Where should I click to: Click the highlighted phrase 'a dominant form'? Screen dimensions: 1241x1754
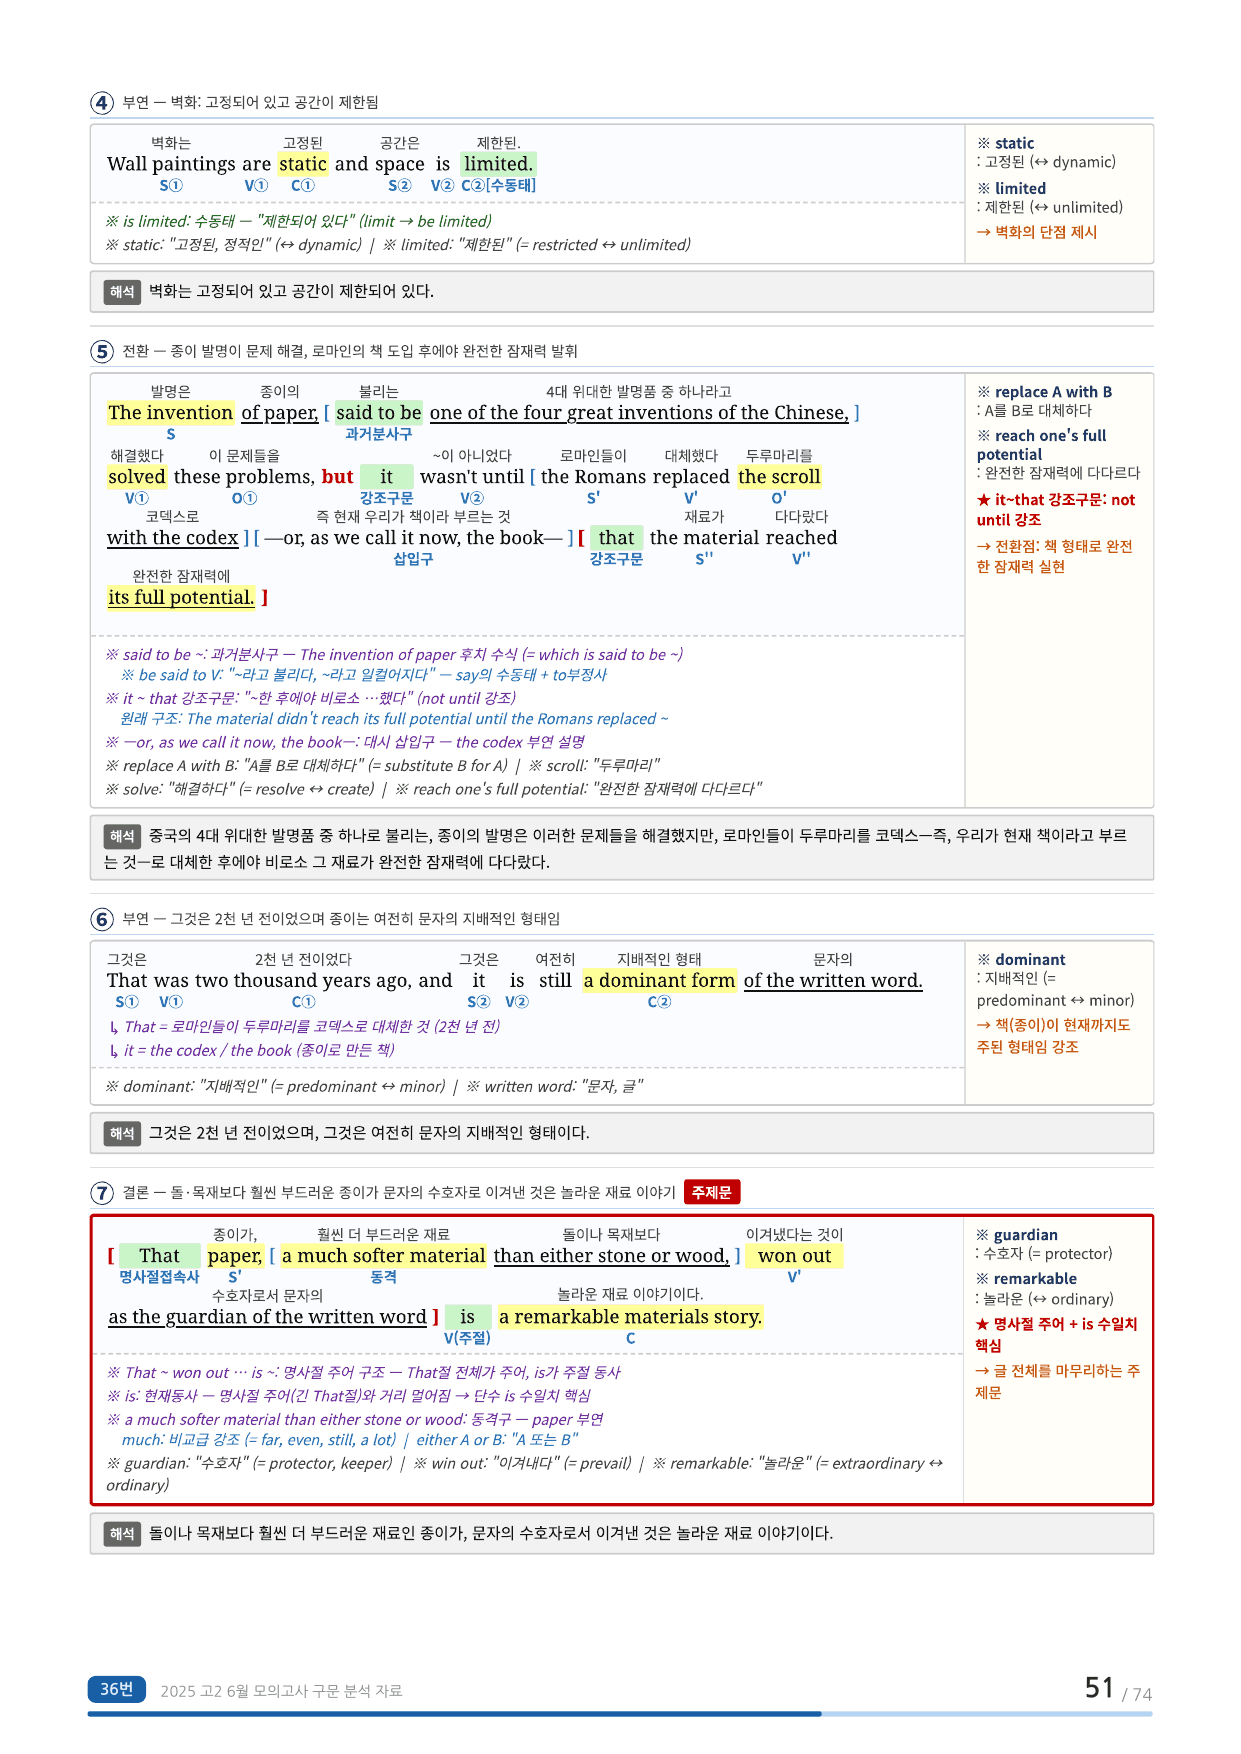[659, 981]
